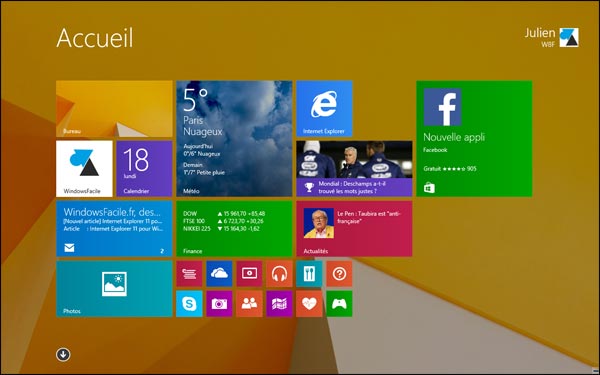600x375 pixels.
Task: Click the Julien account picture
Action: pos(569,38)
